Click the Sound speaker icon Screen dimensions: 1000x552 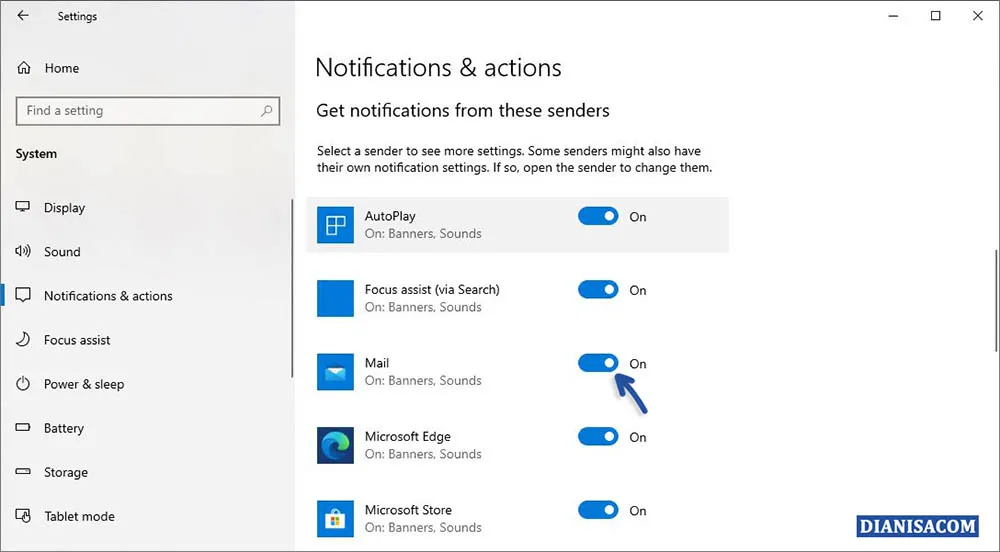[23, 251]
